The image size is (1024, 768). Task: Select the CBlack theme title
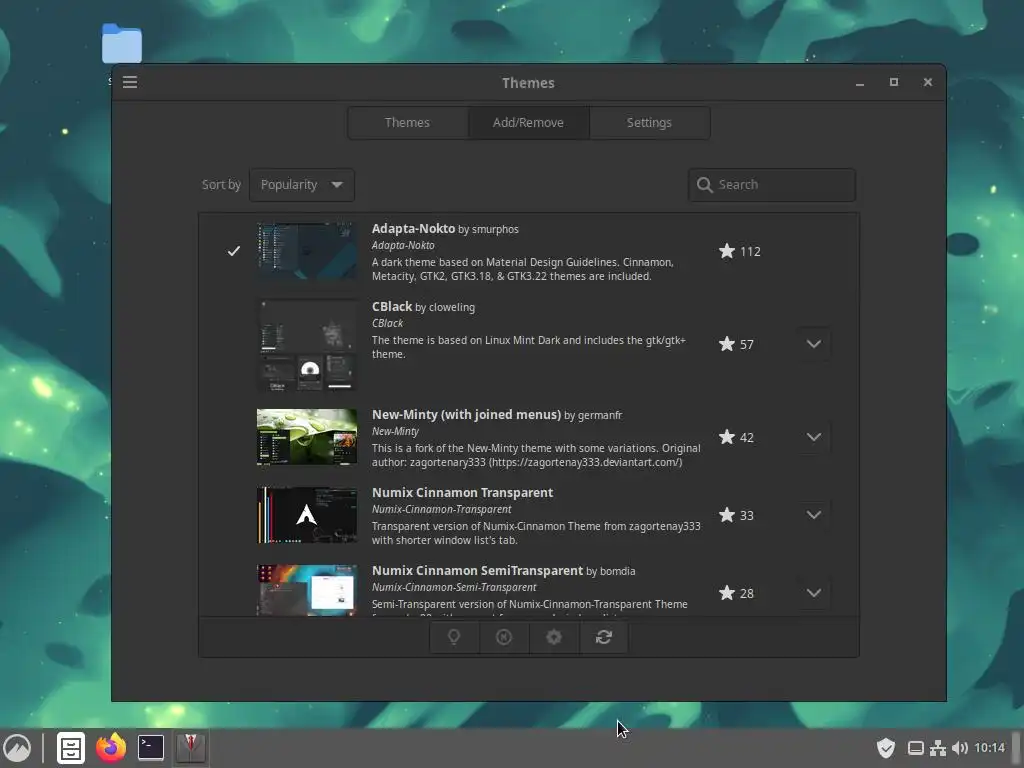click(392, 306)
